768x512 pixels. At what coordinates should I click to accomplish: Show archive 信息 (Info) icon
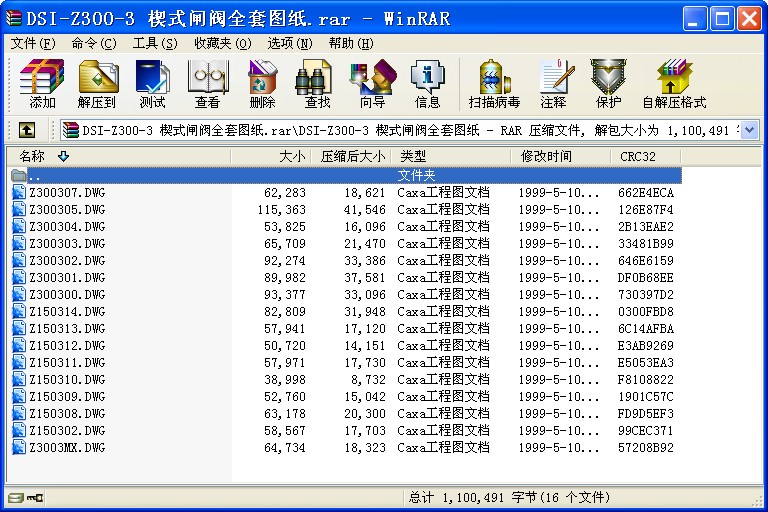click(x=427, y=83)
